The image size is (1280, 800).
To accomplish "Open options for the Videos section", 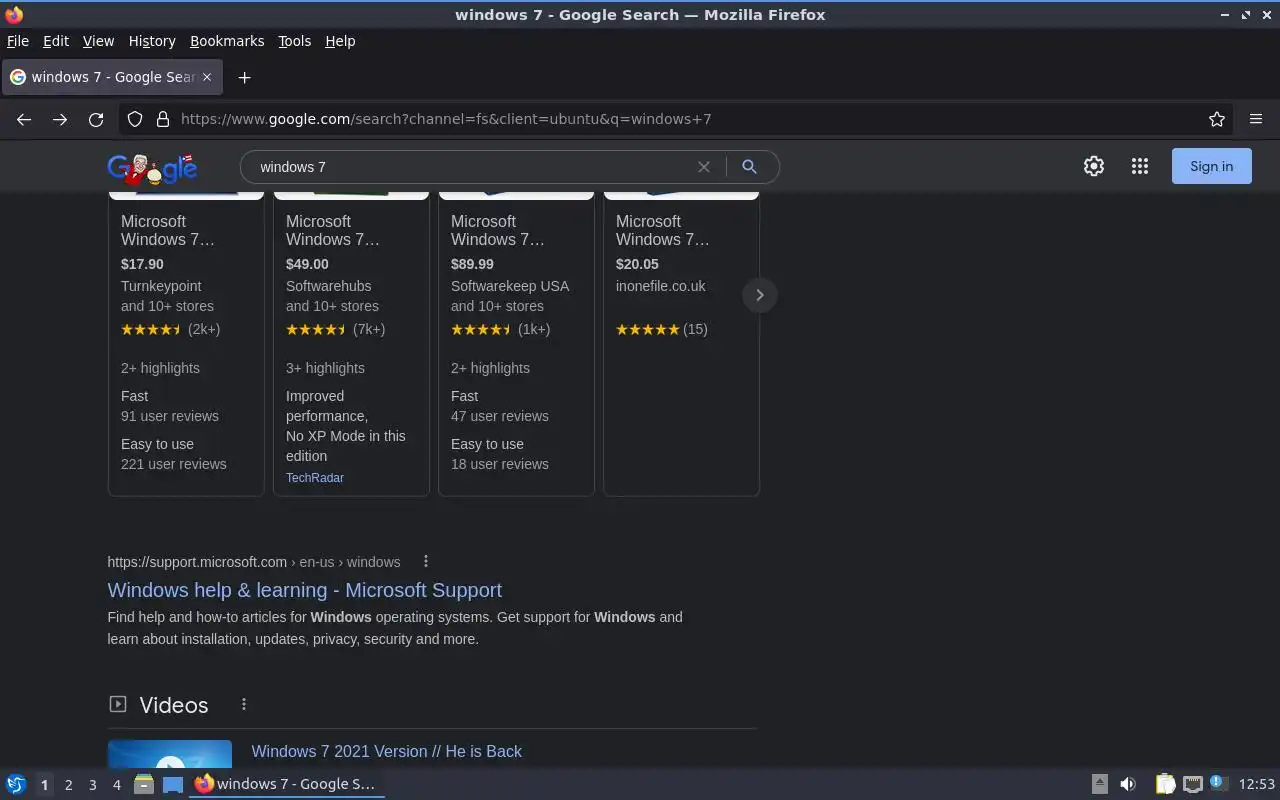I will 244,704.
